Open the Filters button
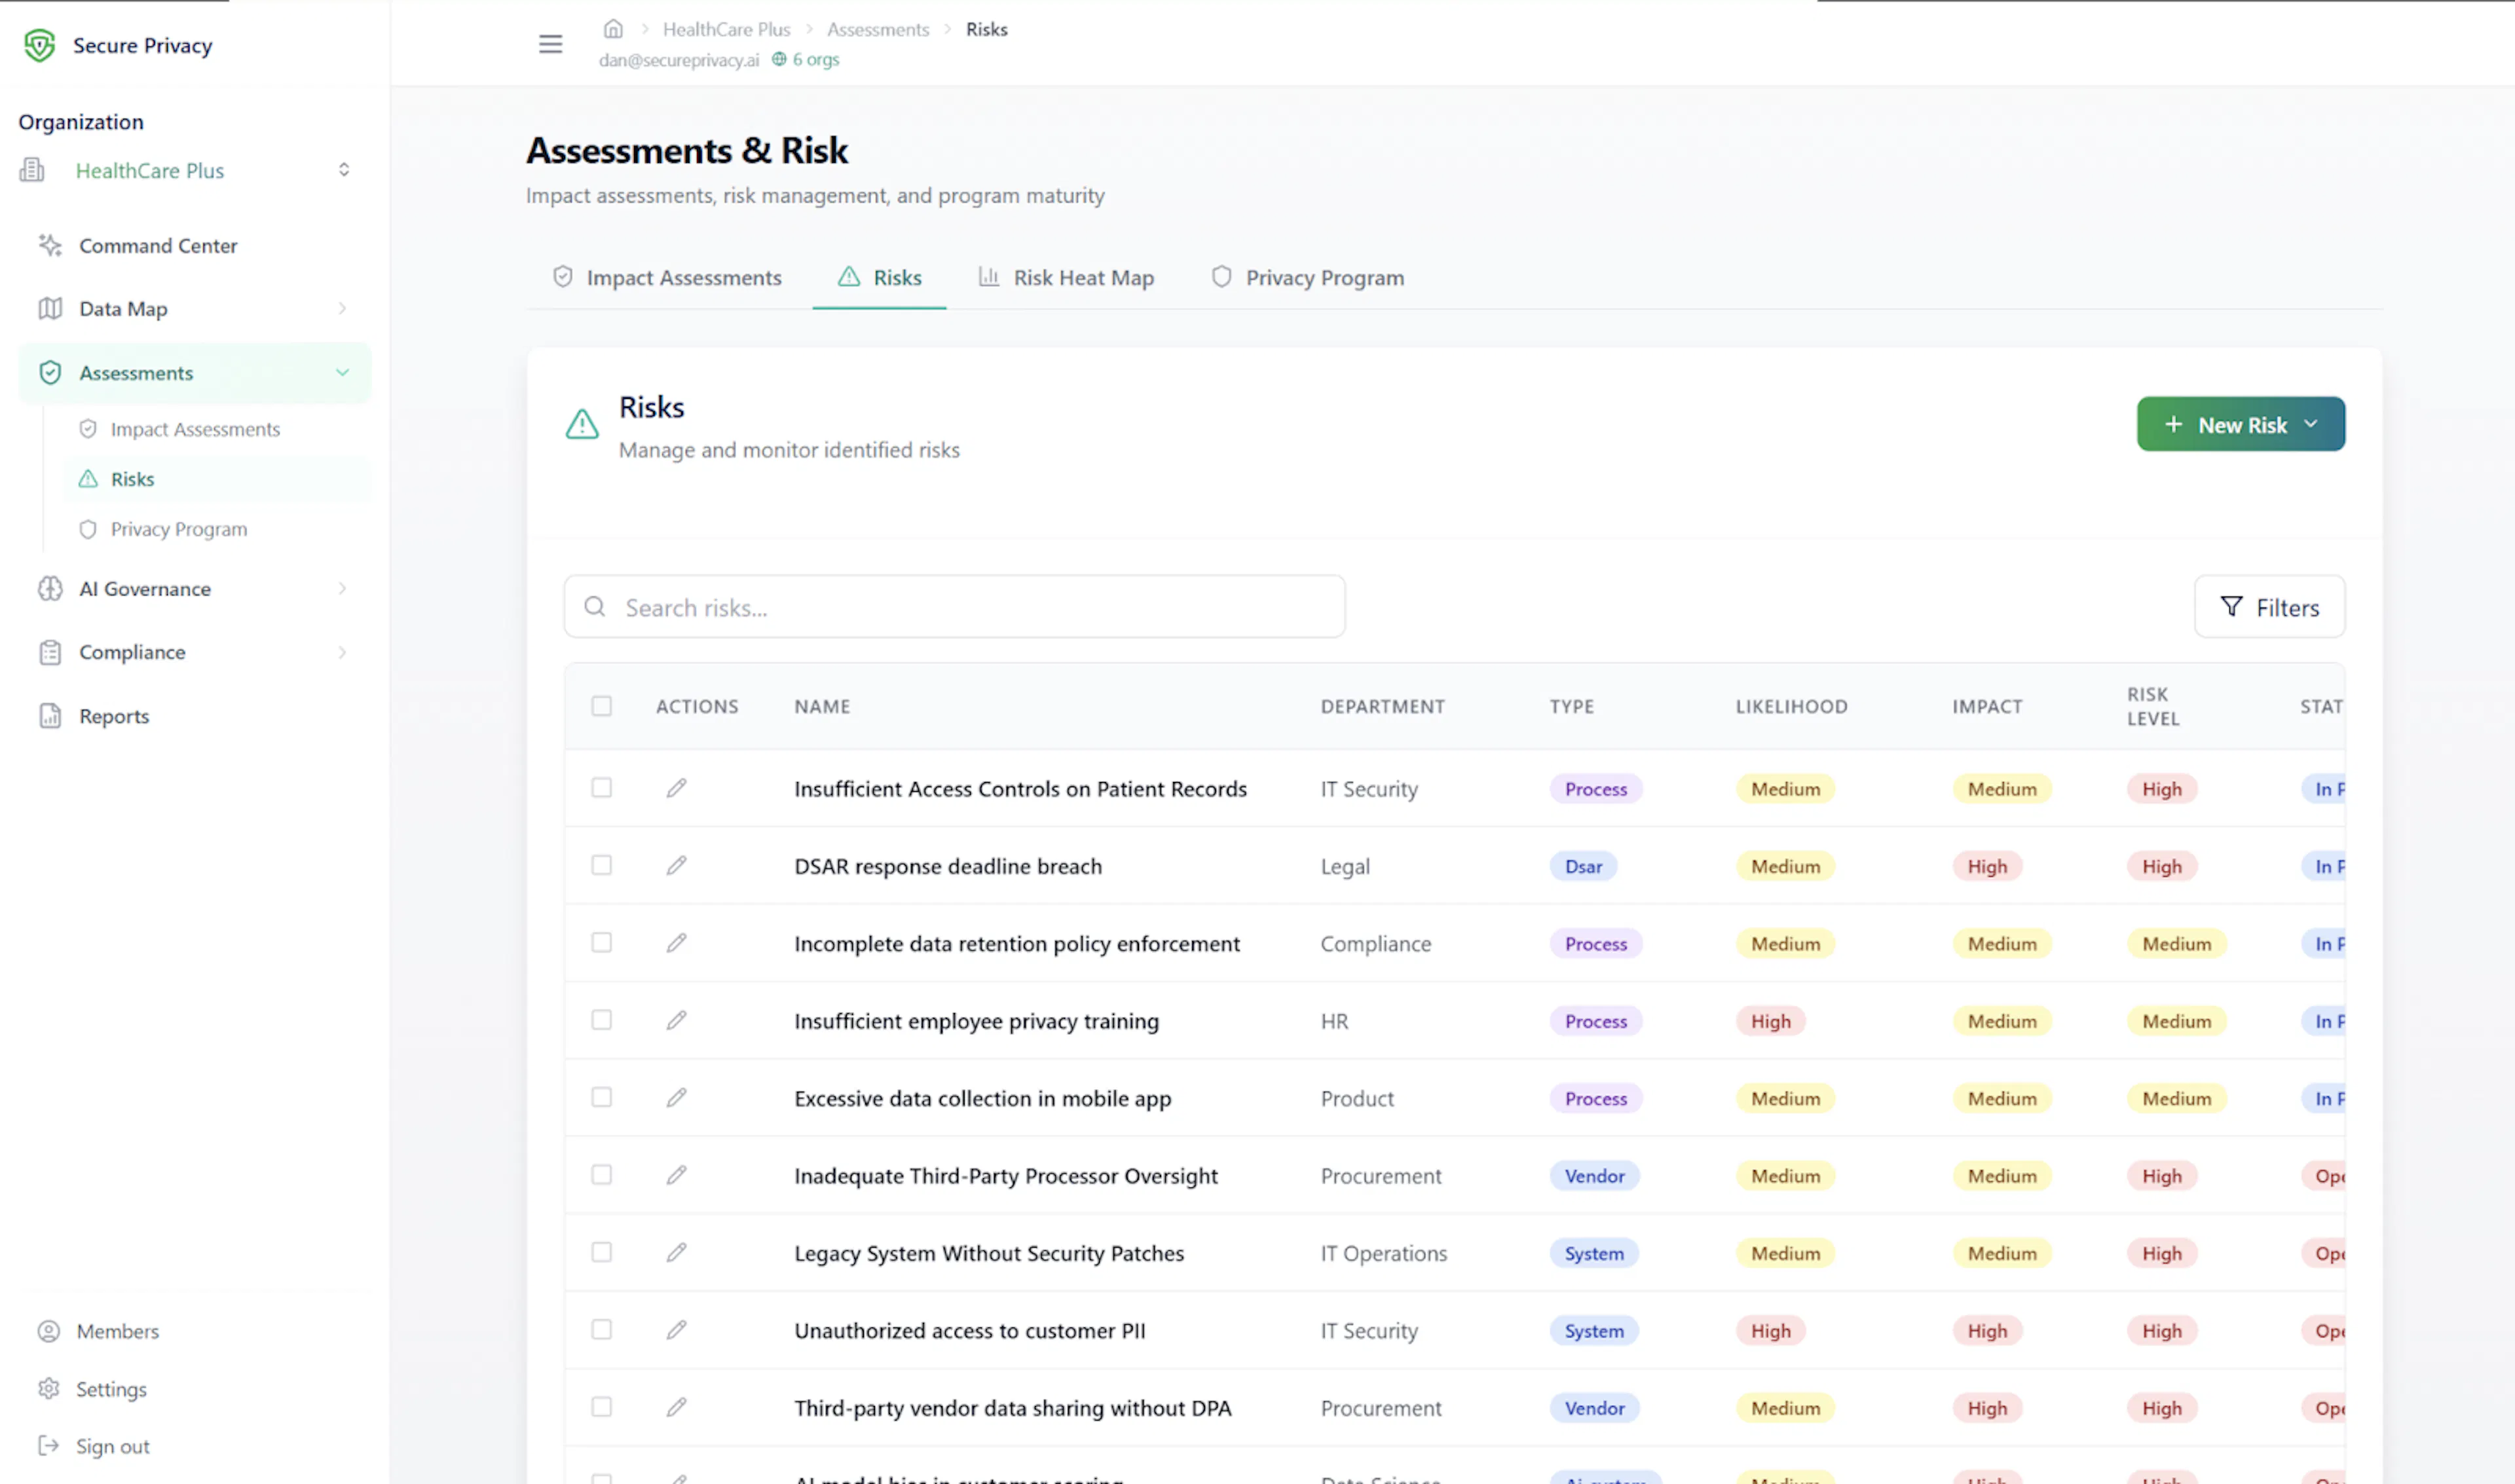2515x1484 pixels. 2270,607
